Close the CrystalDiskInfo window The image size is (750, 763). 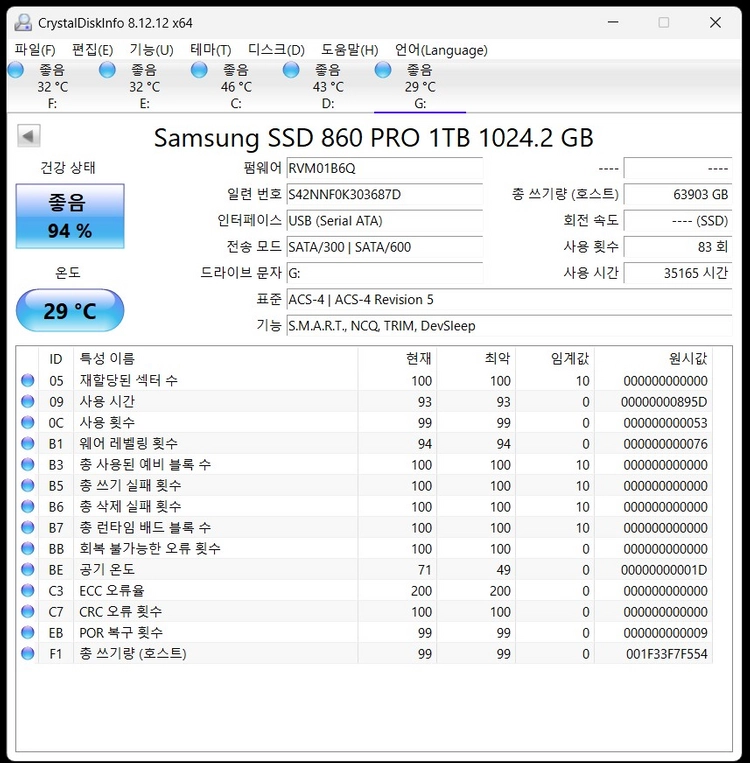click(x=715, y=22)
